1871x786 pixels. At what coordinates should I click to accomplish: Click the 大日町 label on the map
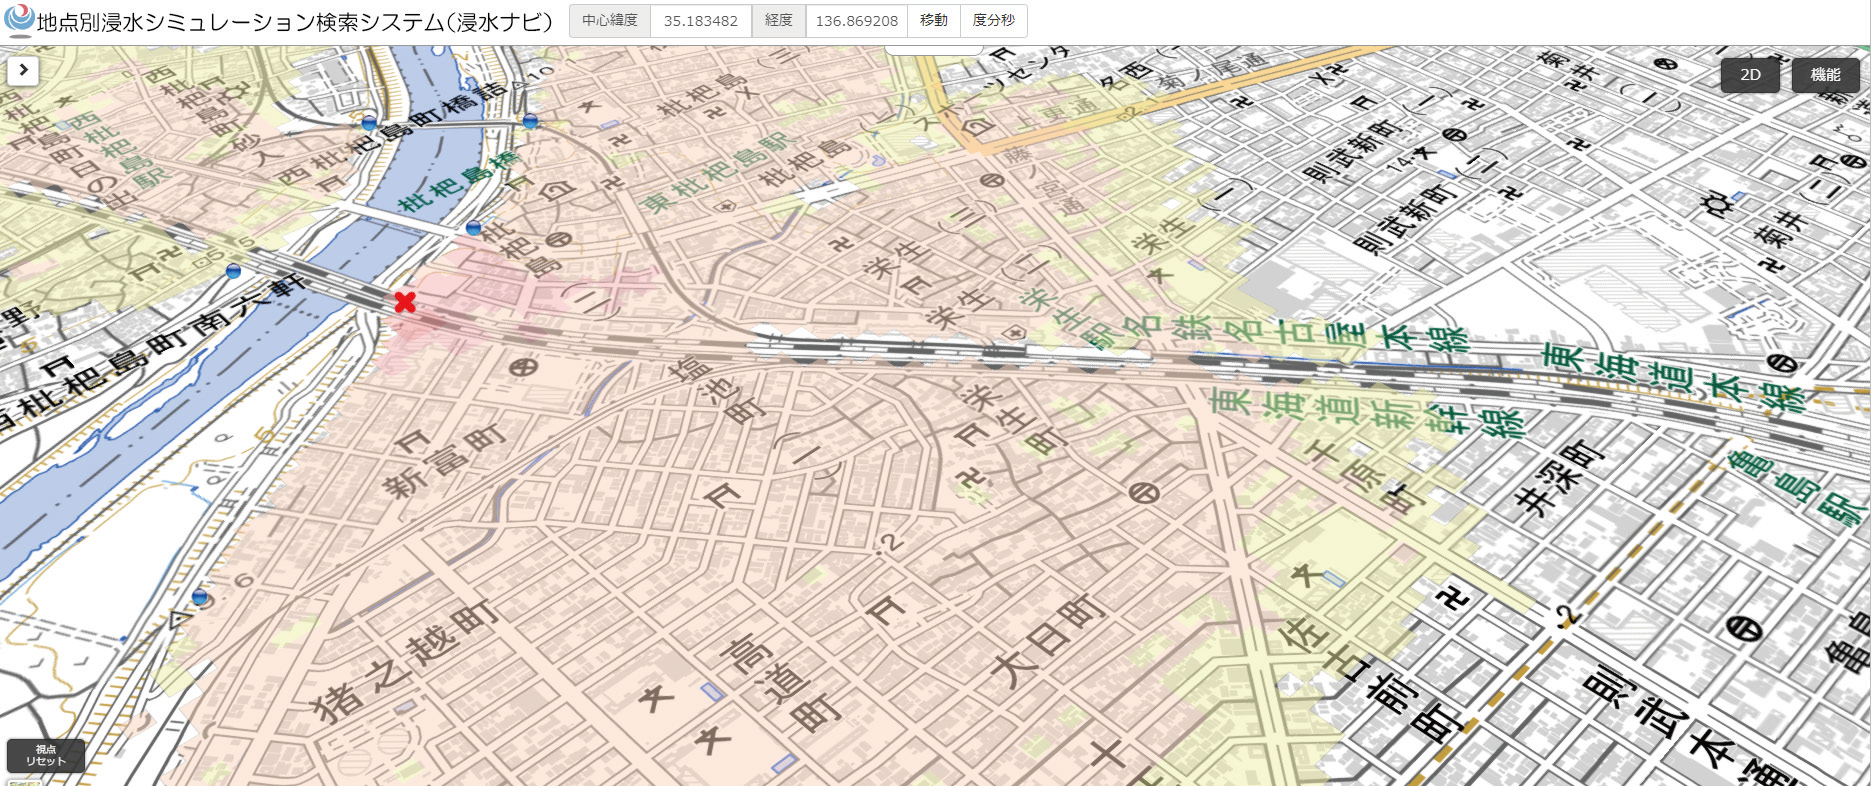click(1049, 639)
